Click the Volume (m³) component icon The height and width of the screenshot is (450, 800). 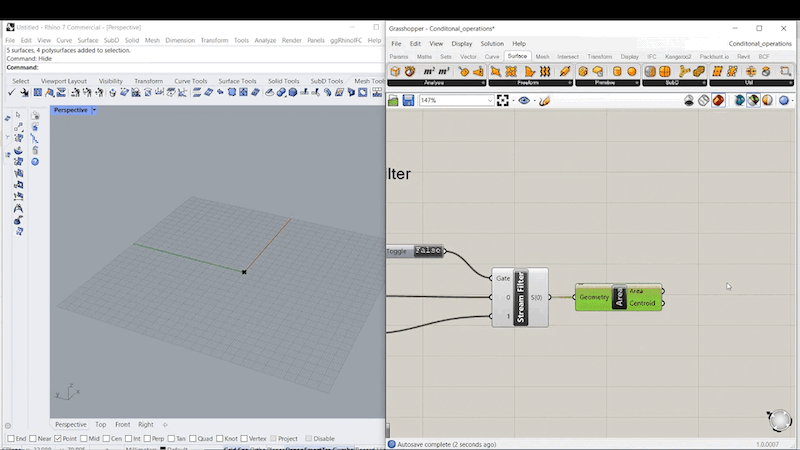[x=444, y=71]
